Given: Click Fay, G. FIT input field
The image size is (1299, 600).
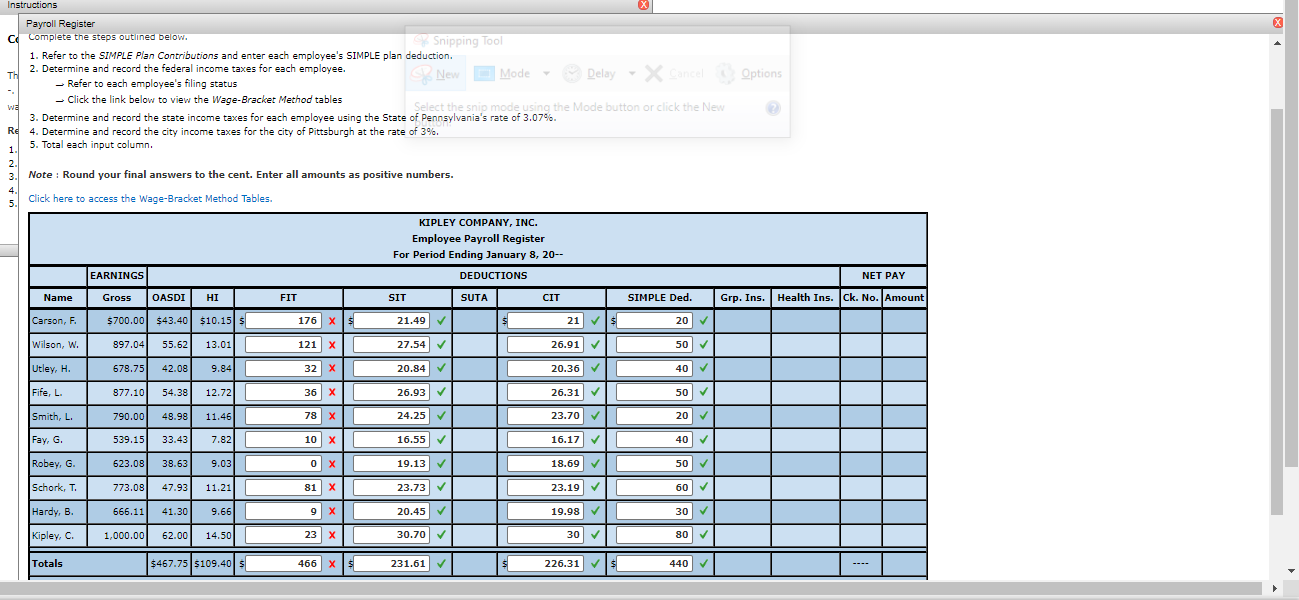Looking at the screenshot, I should point(284,440).
